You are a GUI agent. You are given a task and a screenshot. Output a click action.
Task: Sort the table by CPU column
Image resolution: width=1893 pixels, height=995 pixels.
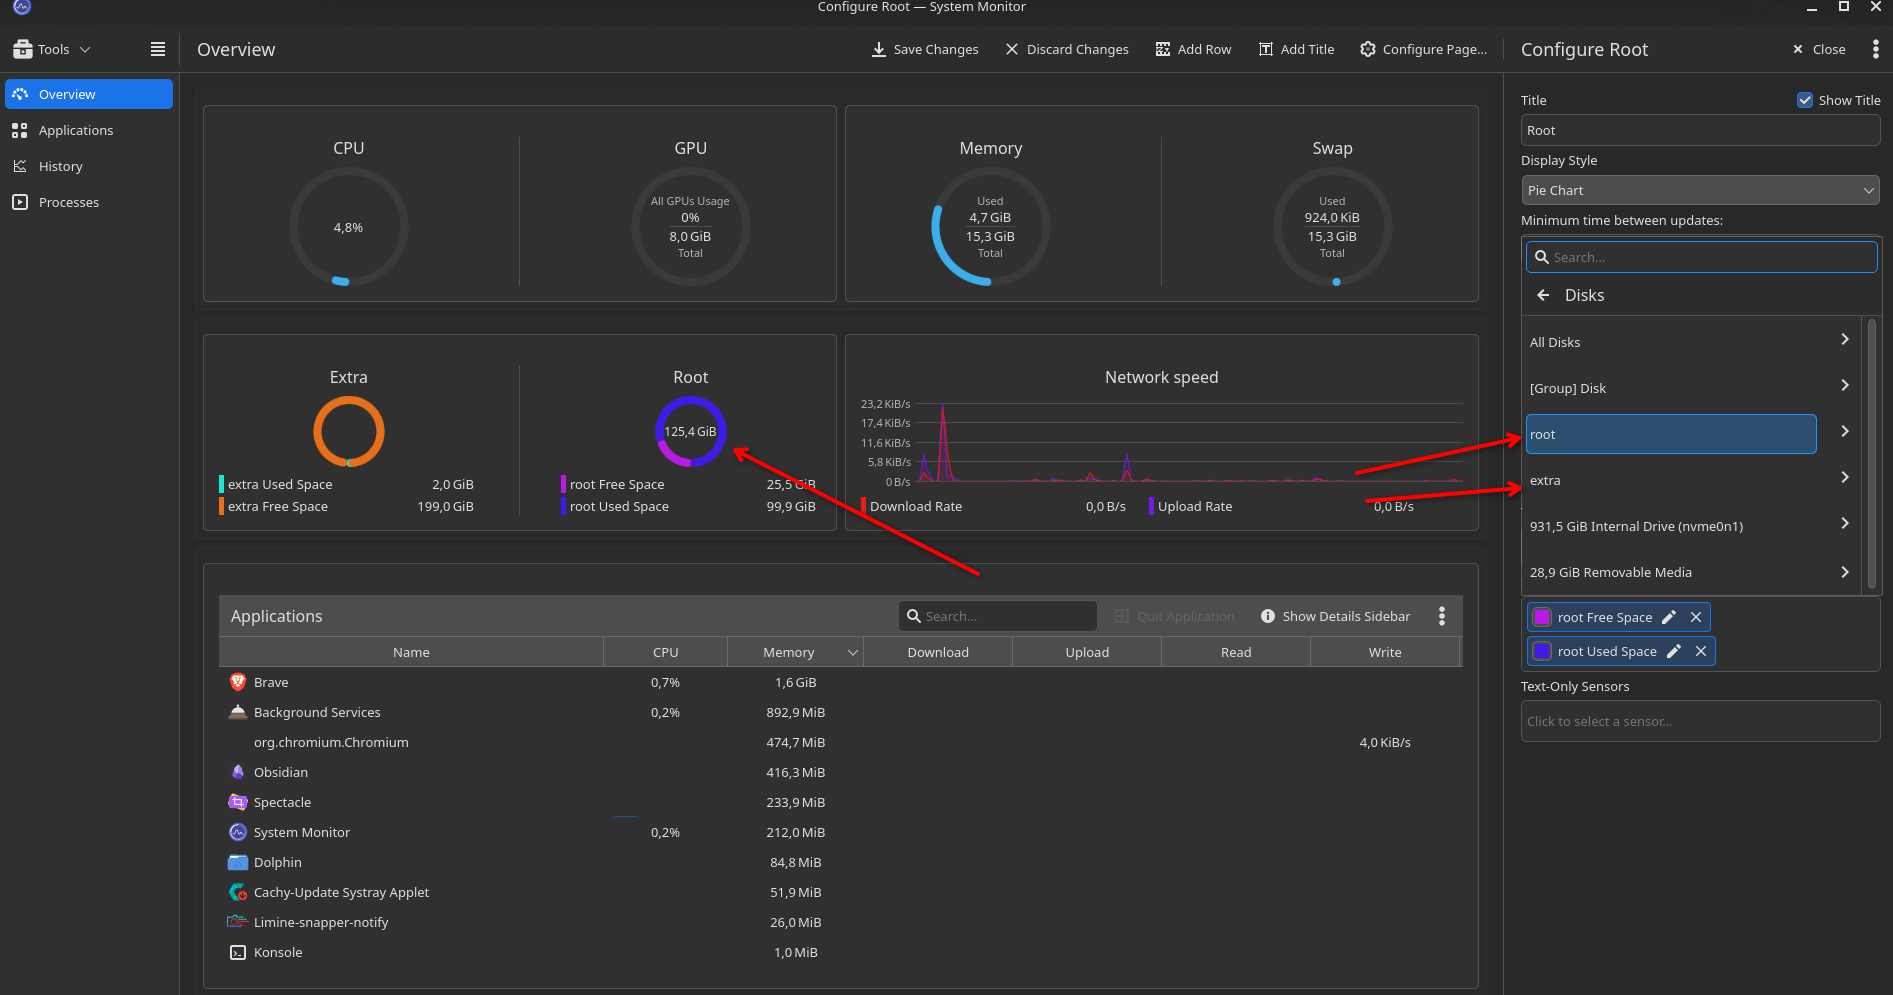coord(666,652)
